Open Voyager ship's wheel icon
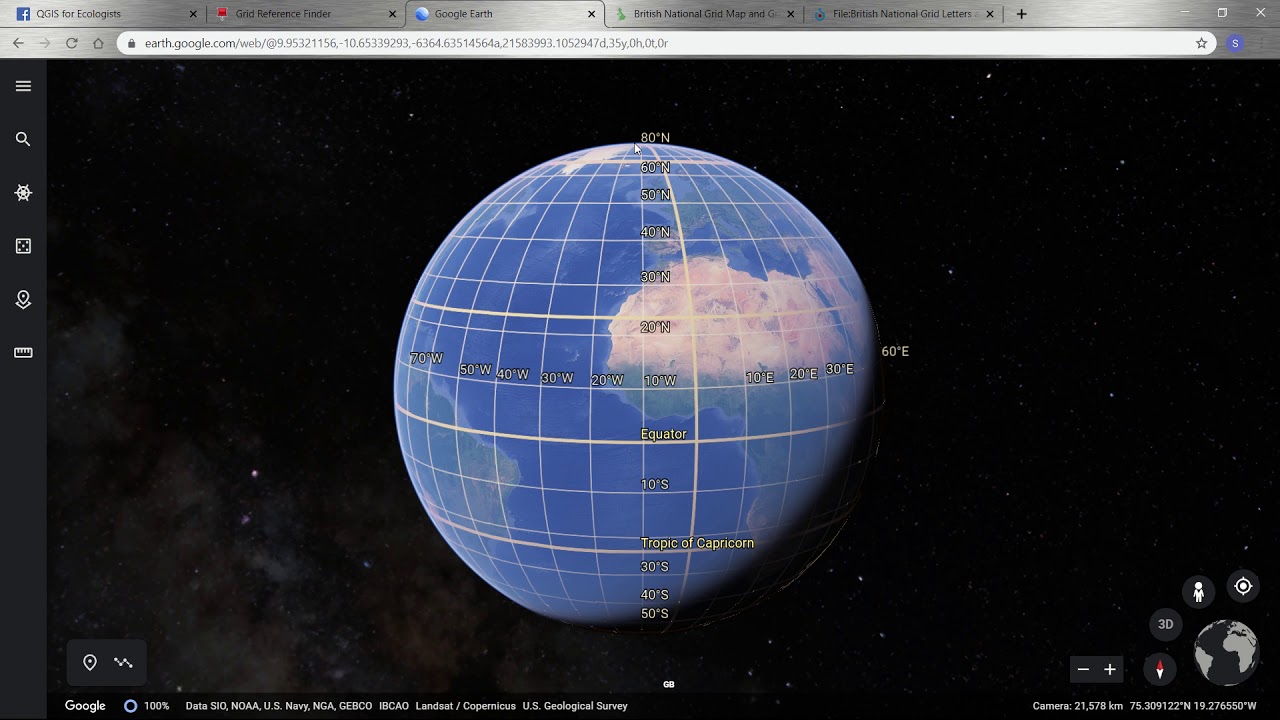 pos(23,193)
